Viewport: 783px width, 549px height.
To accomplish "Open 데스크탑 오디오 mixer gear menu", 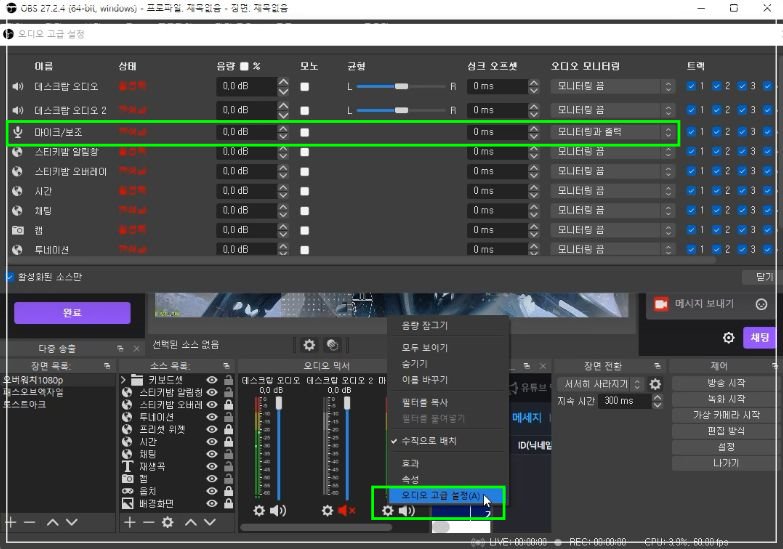I will pyautogui.click(x=259, y=511).
